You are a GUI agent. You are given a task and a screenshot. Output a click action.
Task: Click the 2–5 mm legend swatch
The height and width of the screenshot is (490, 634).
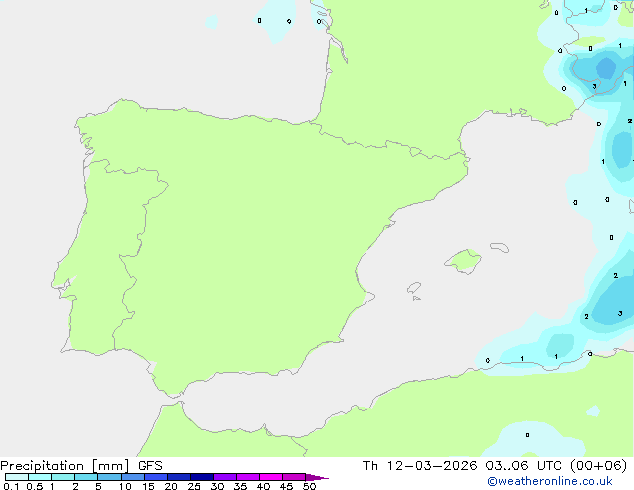pos(86,477)
